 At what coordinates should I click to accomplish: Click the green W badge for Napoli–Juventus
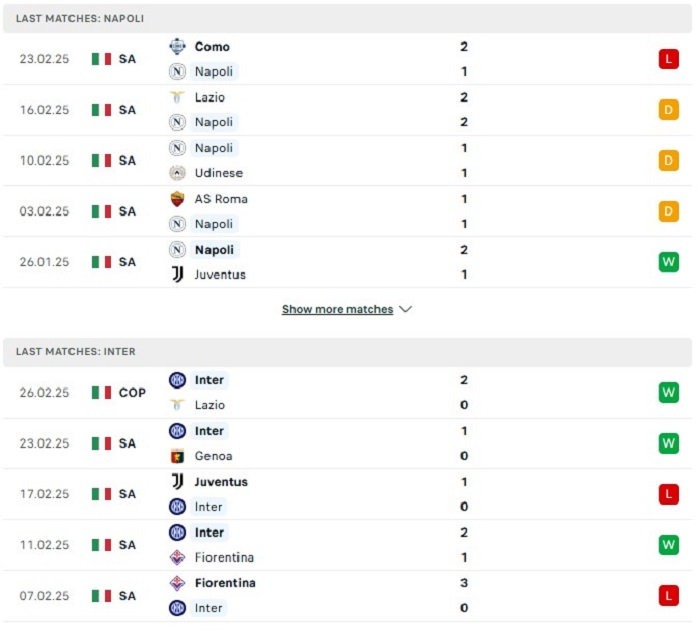coord(668,262)
